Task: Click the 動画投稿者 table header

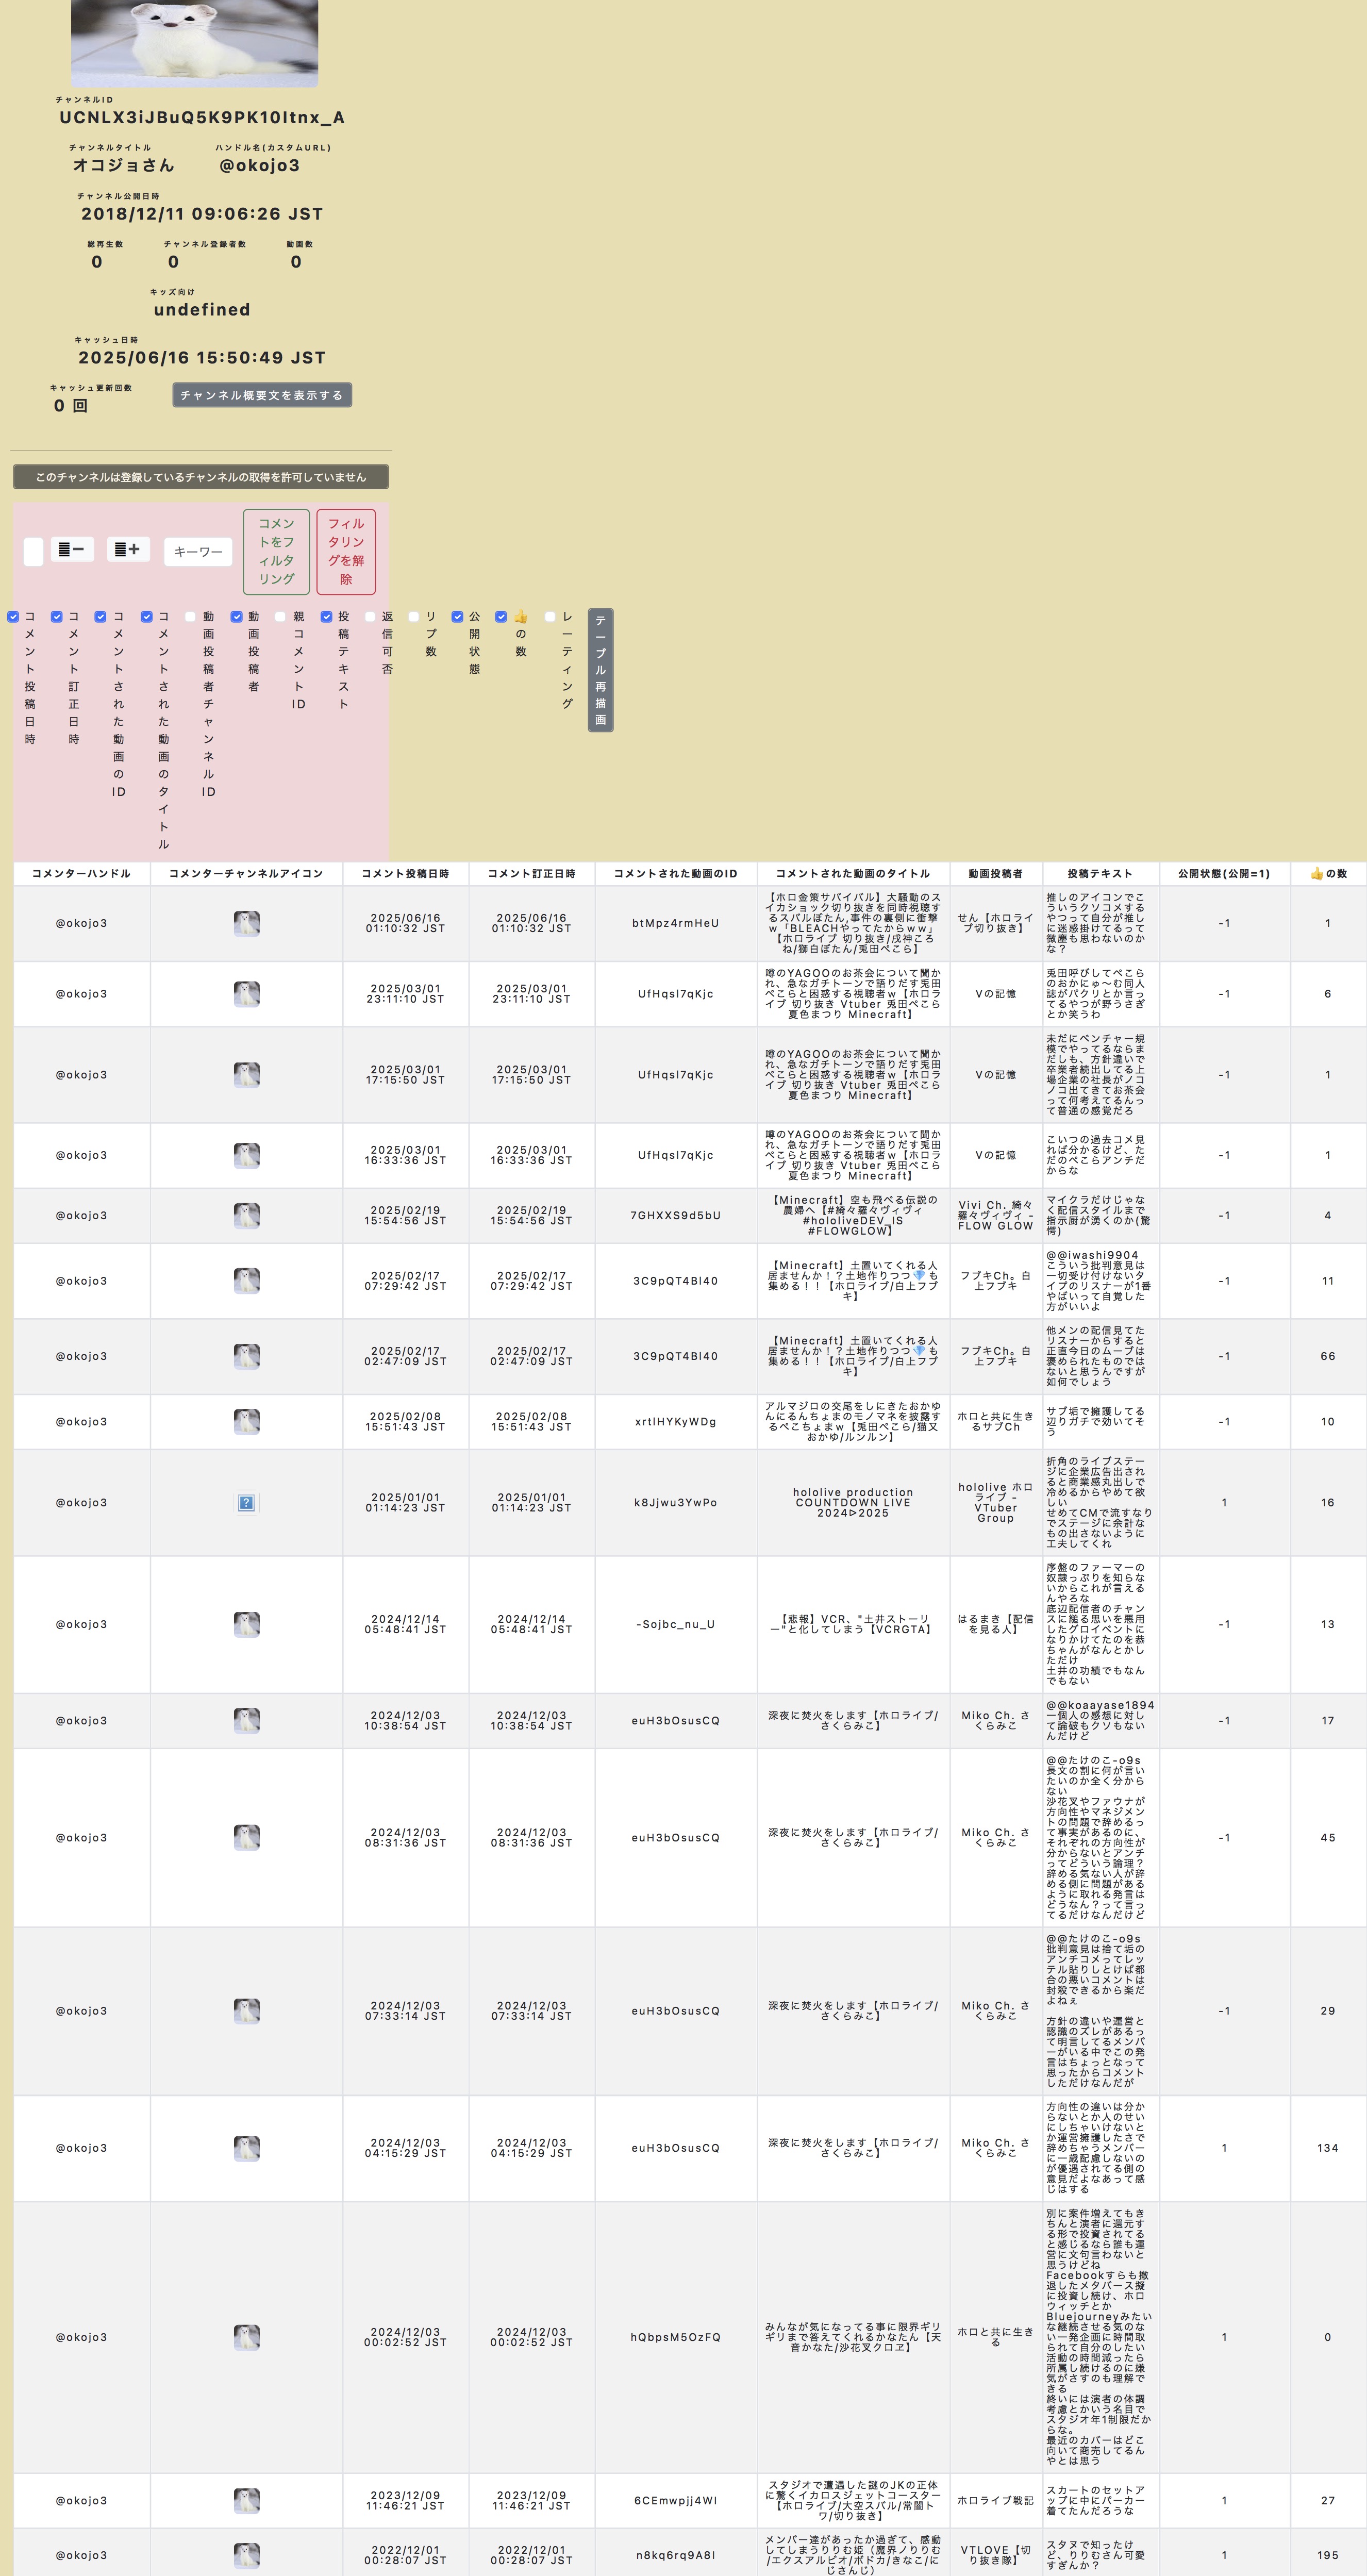Action: pyautogui.click(x=995, y=873)
